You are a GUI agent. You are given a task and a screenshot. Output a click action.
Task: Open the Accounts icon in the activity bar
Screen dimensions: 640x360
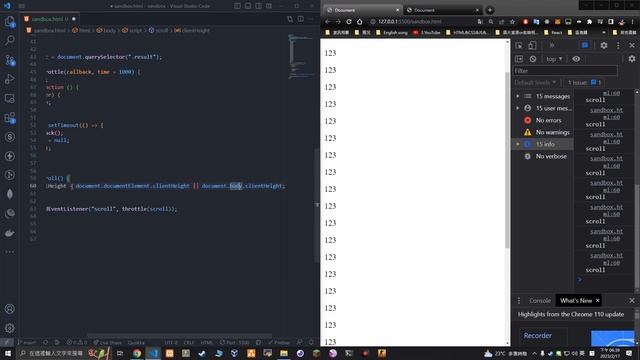click(9, 309)
